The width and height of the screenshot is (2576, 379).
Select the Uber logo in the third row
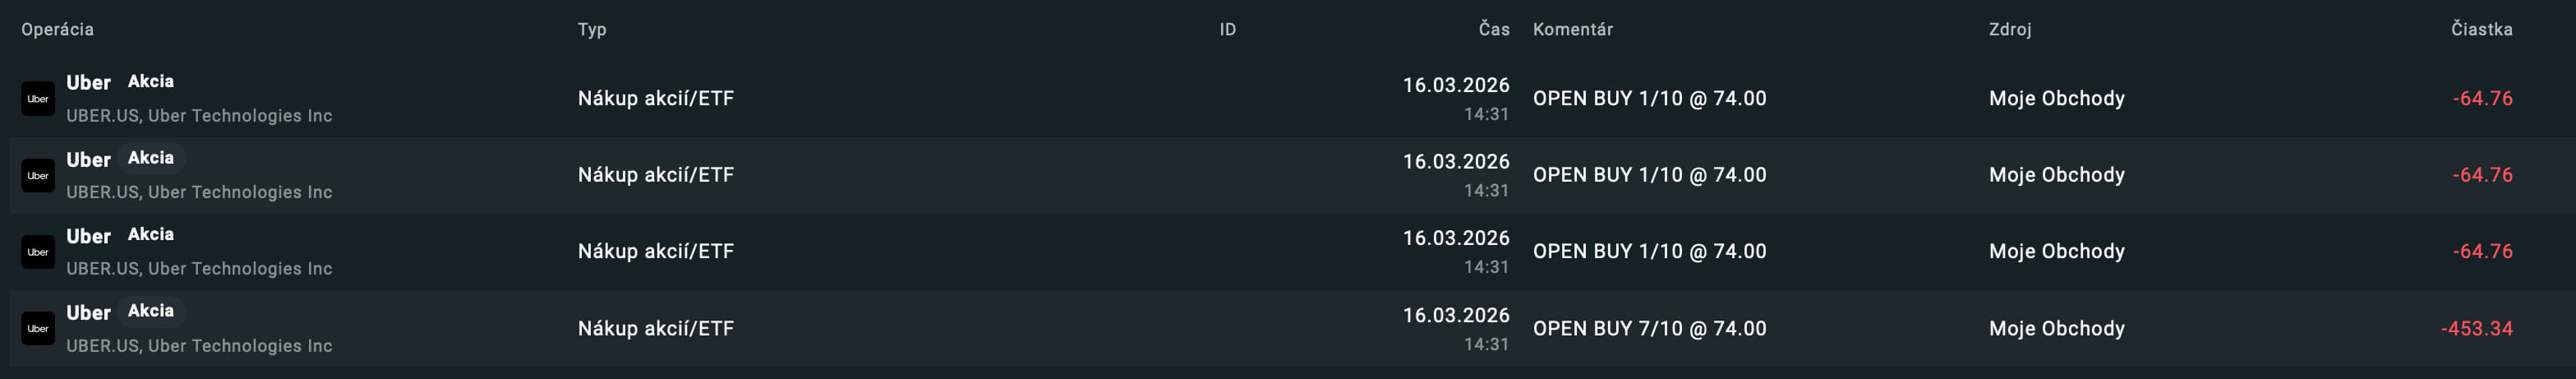point(38,252)
